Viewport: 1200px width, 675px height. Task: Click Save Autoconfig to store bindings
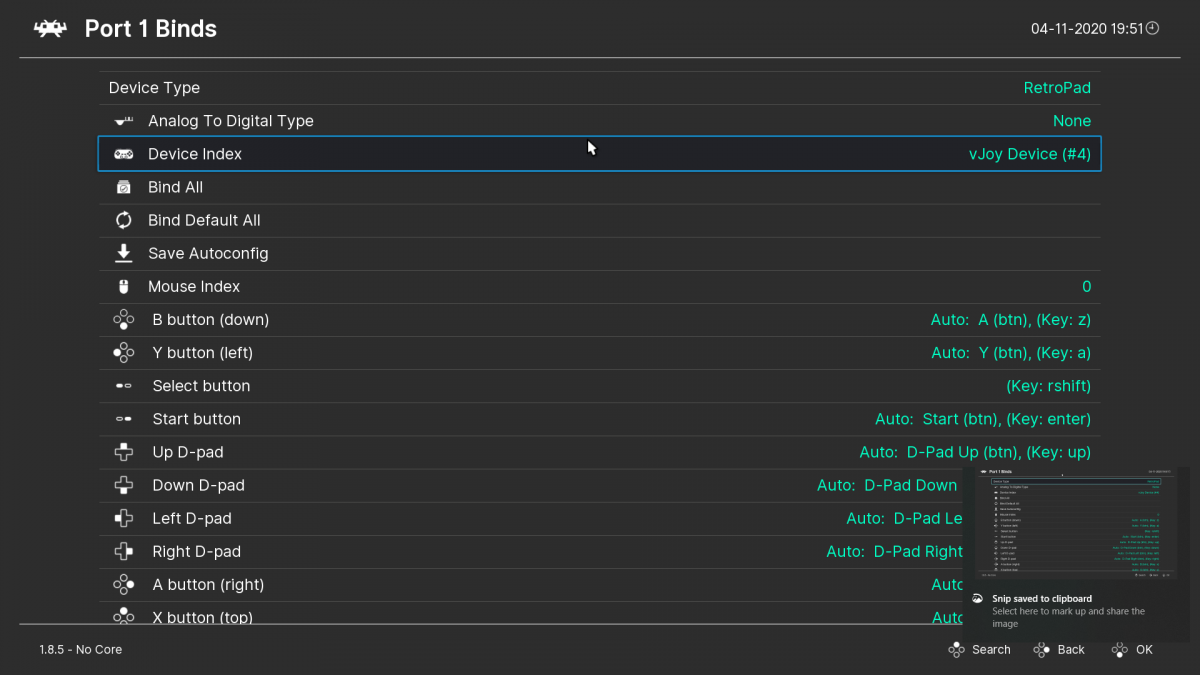pos(600,253)
